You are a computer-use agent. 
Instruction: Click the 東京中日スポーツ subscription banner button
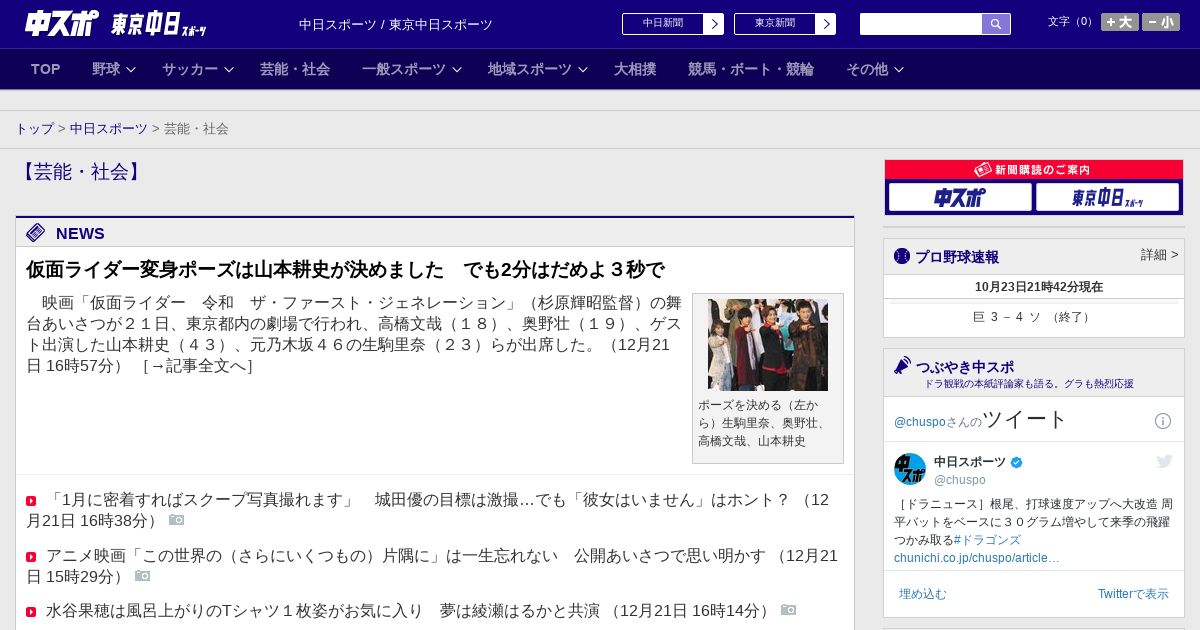[1107, 197]
